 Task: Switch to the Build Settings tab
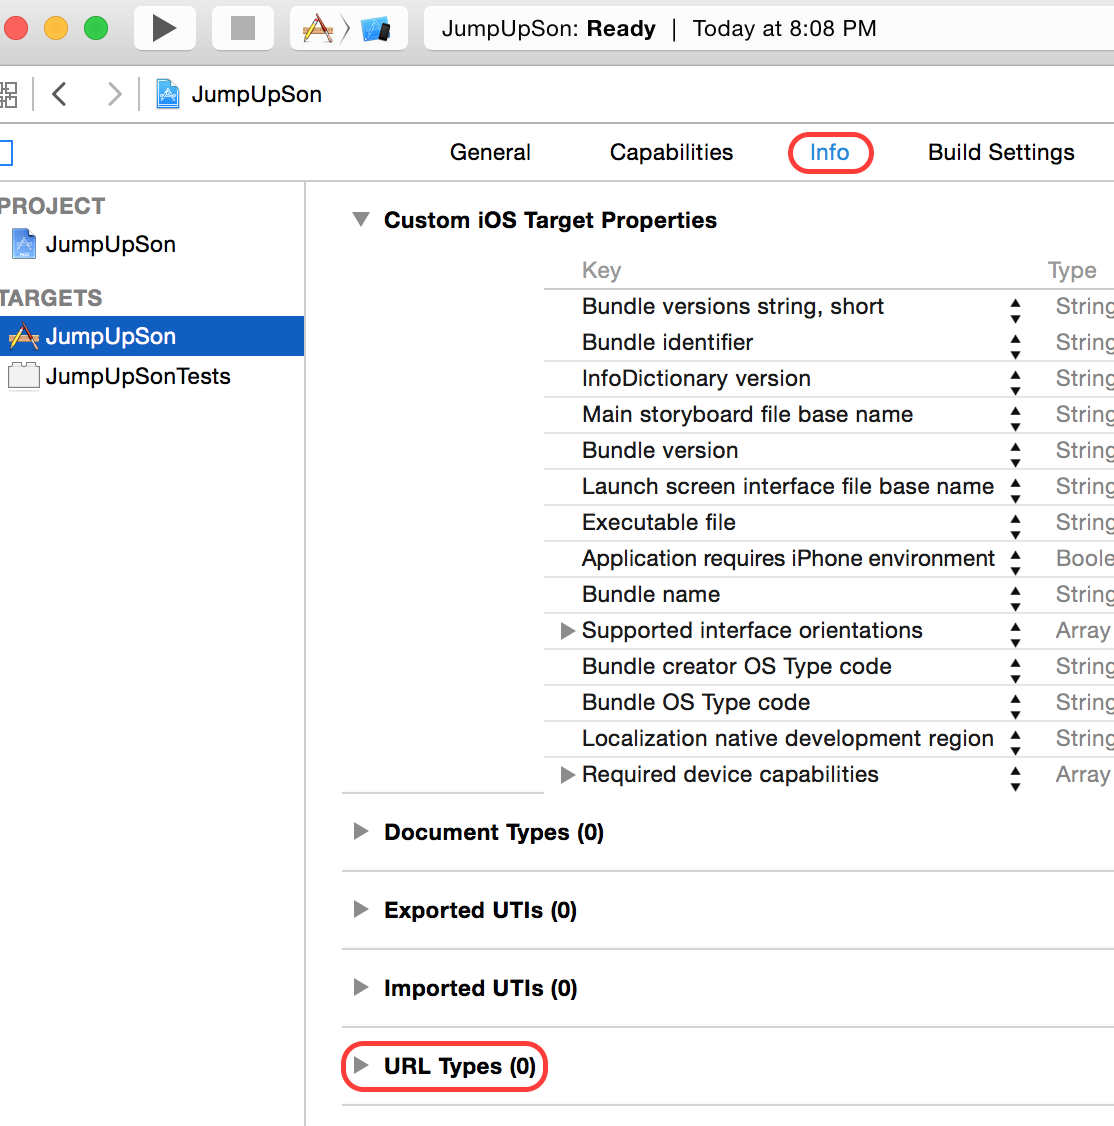[x=1001, y=152]
